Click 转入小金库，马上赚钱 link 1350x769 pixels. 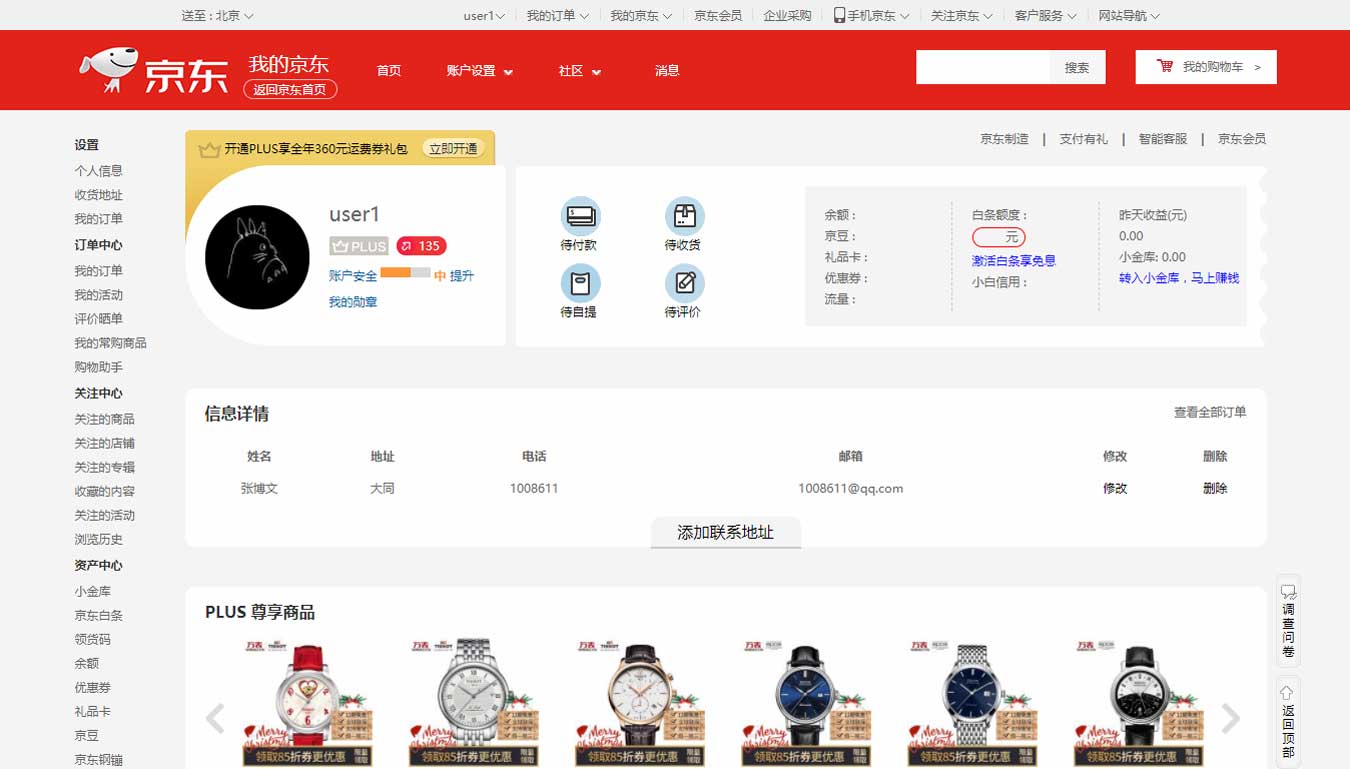click(x=1179, y=278)
